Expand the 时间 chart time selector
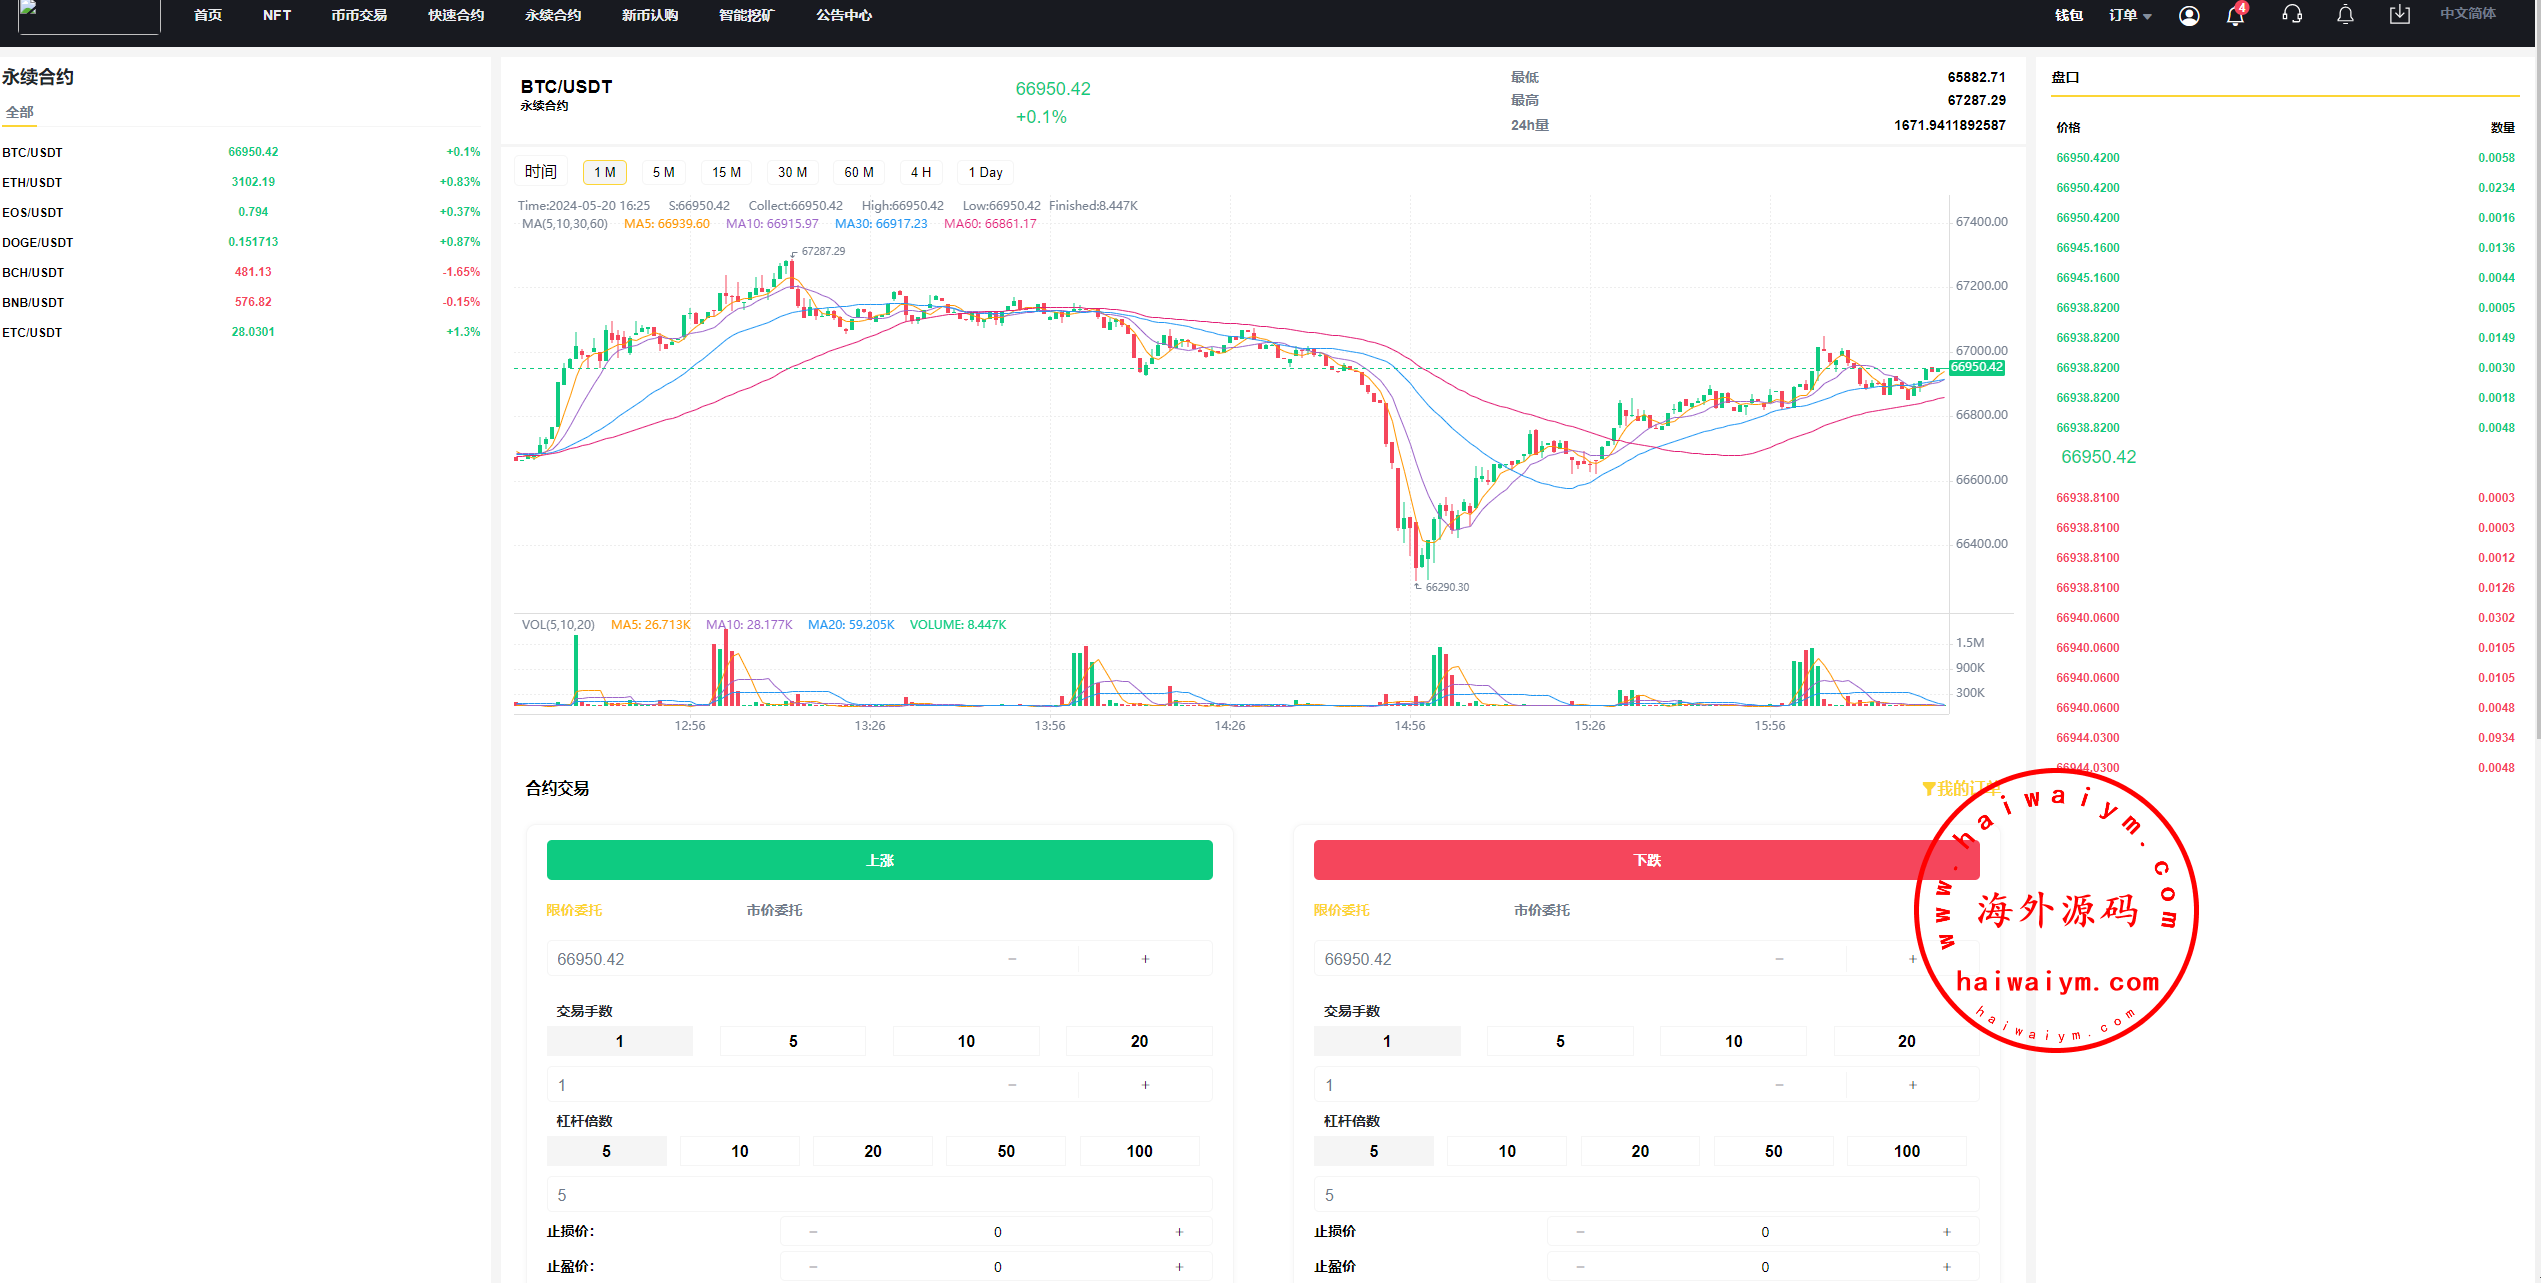The width and height of the screenshot is (2541, 1283). tap(540, 172)
